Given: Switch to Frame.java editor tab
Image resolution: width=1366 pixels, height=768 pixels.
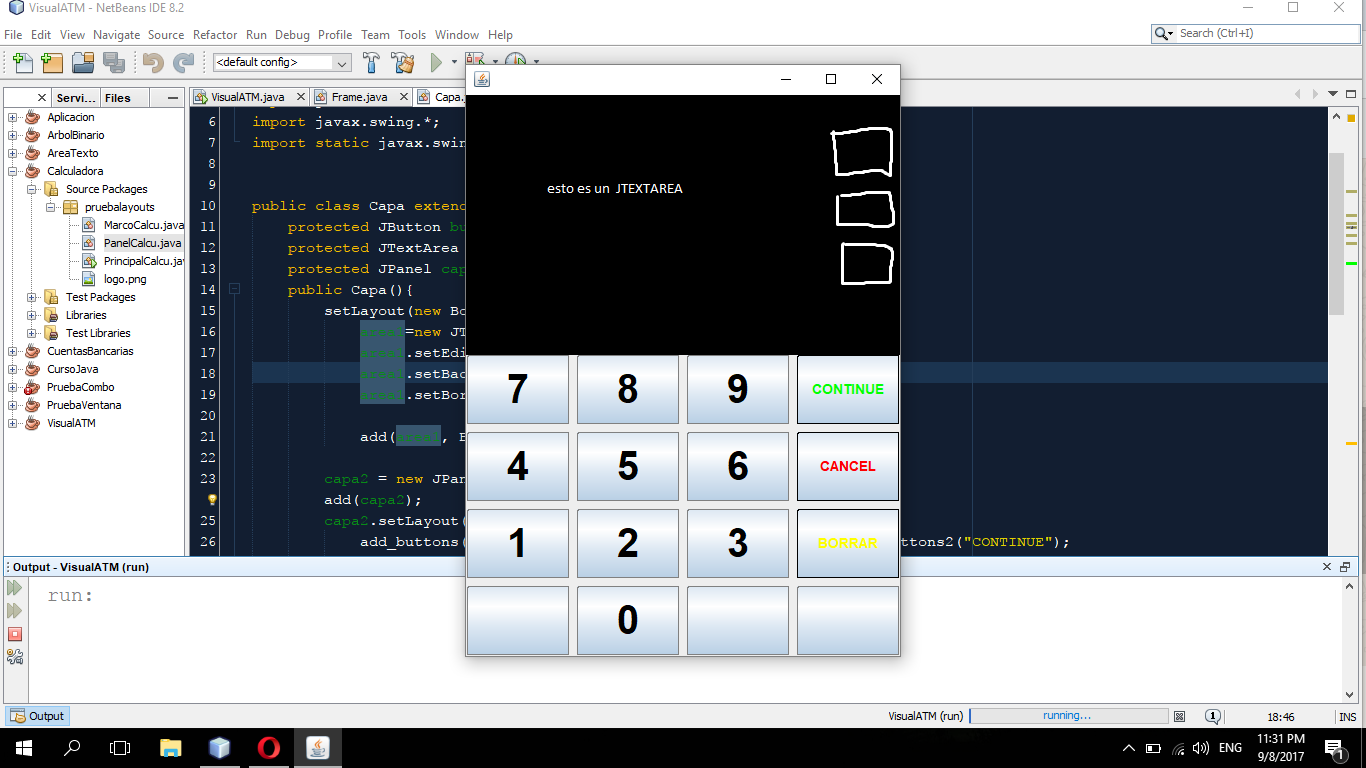Looking at the screenshot, I should pos(359,97).
